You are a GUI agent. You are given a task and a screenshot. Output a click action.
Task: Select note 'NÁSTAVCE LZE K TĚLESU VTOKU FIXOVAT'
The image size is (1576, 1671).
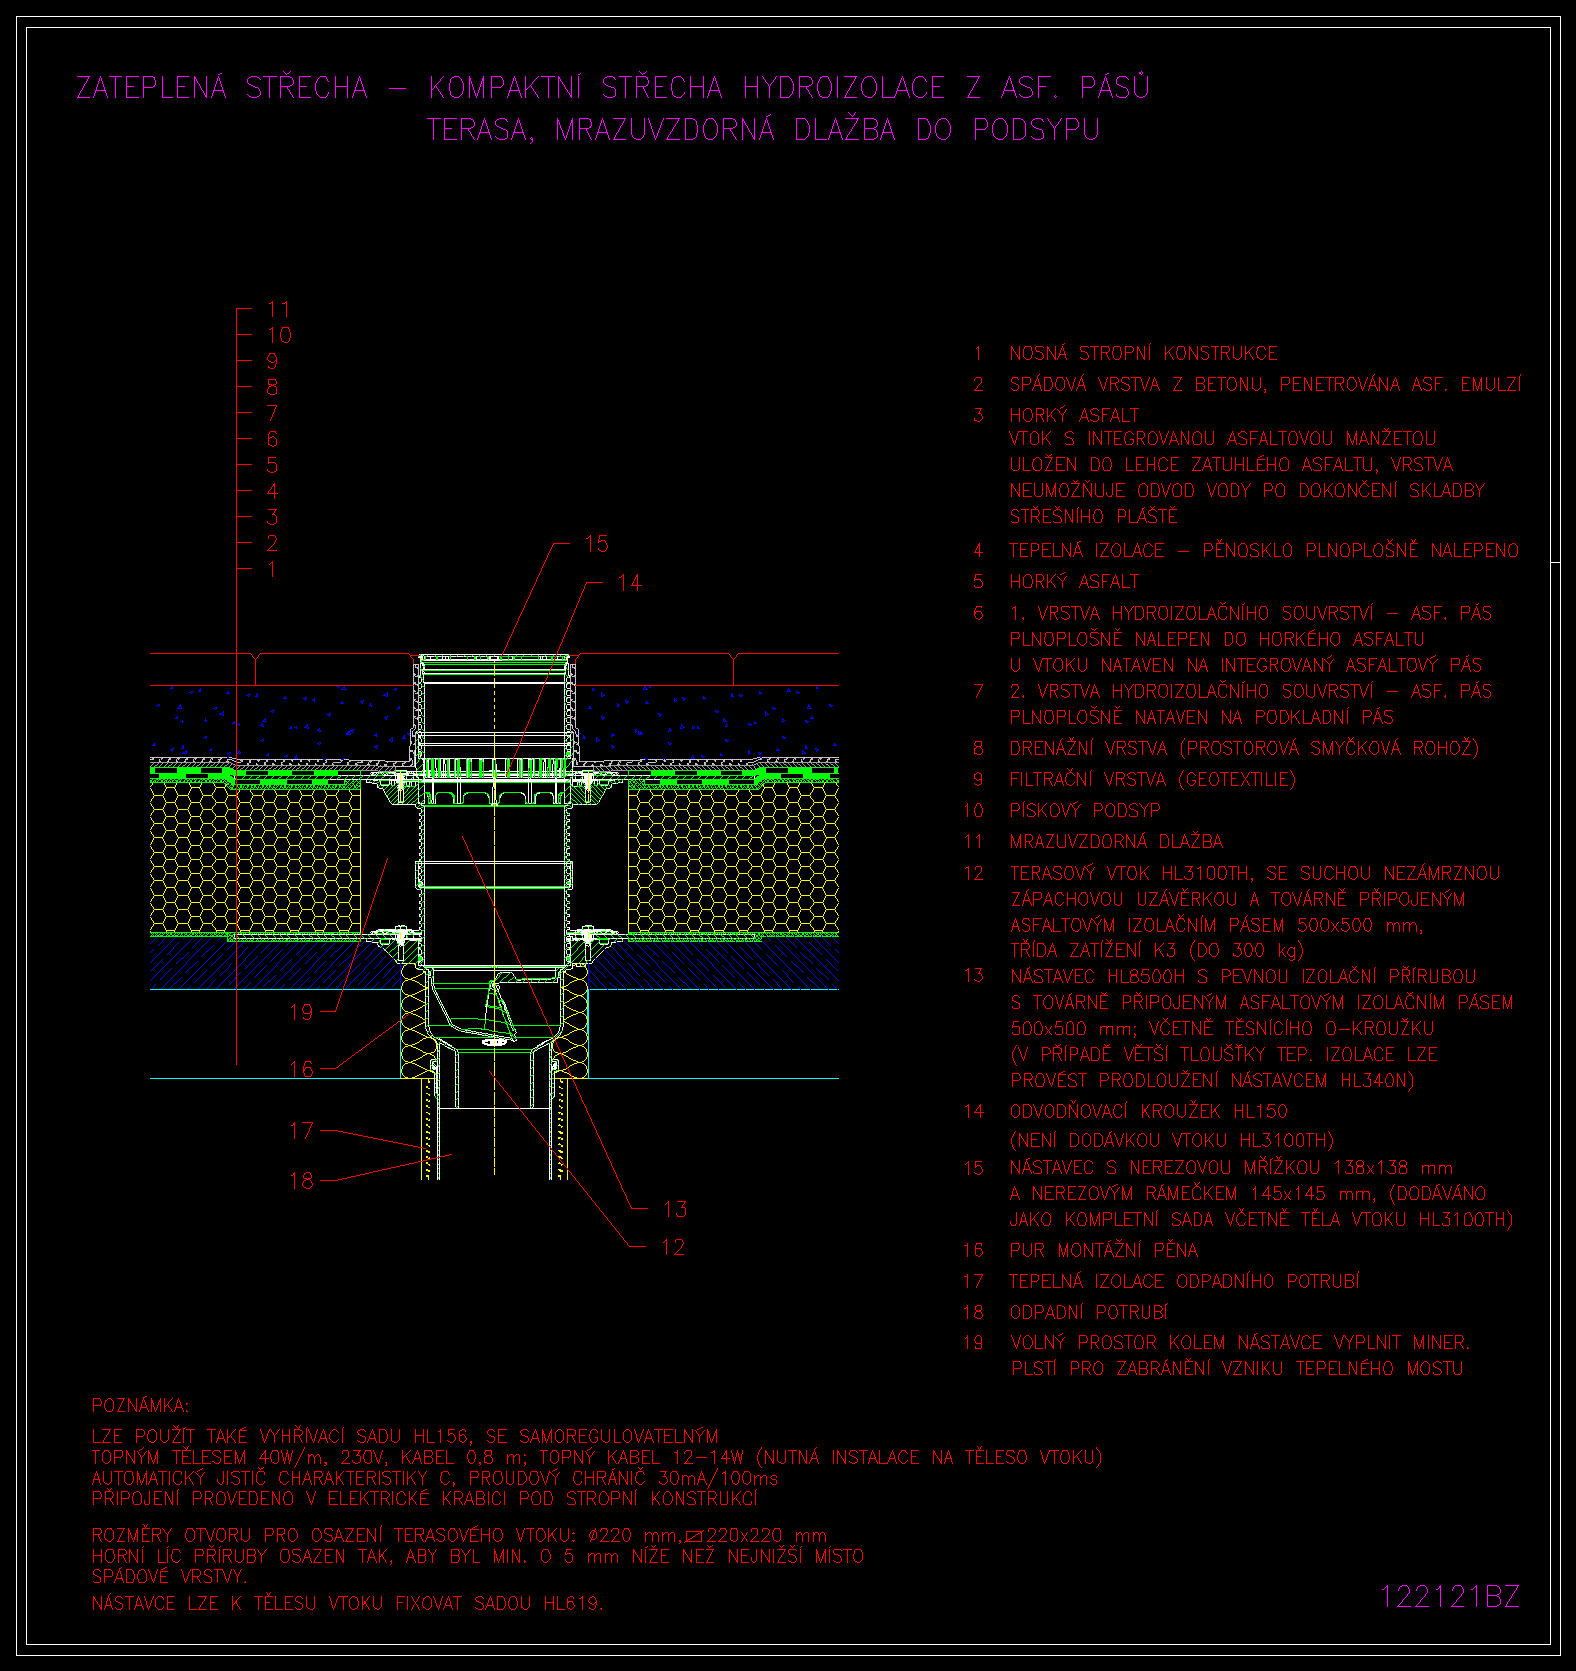(x=348, y=1603)
